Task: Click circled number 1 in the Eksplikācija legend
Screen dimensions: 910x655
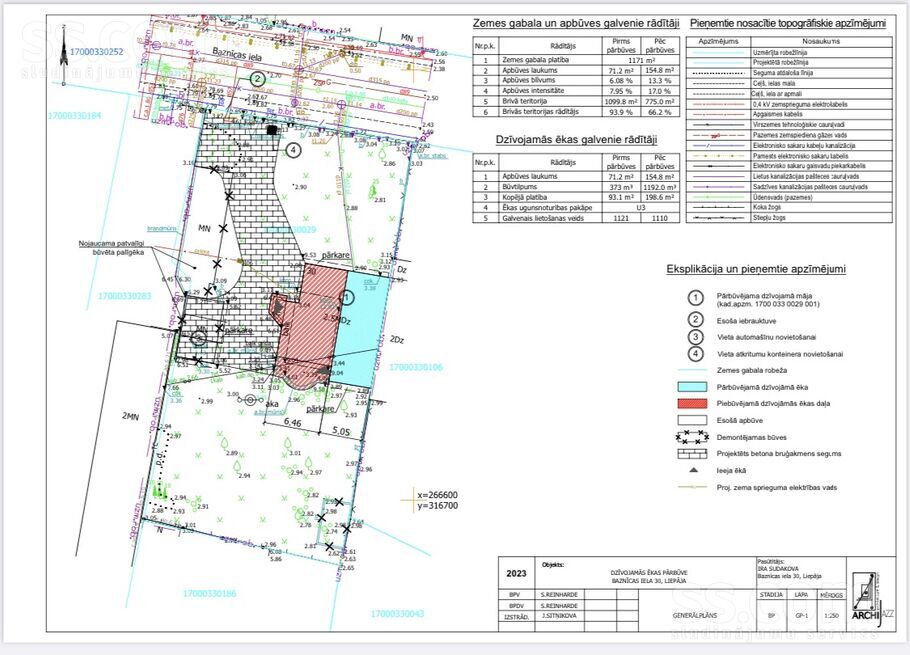Action: tap(692, 297)
